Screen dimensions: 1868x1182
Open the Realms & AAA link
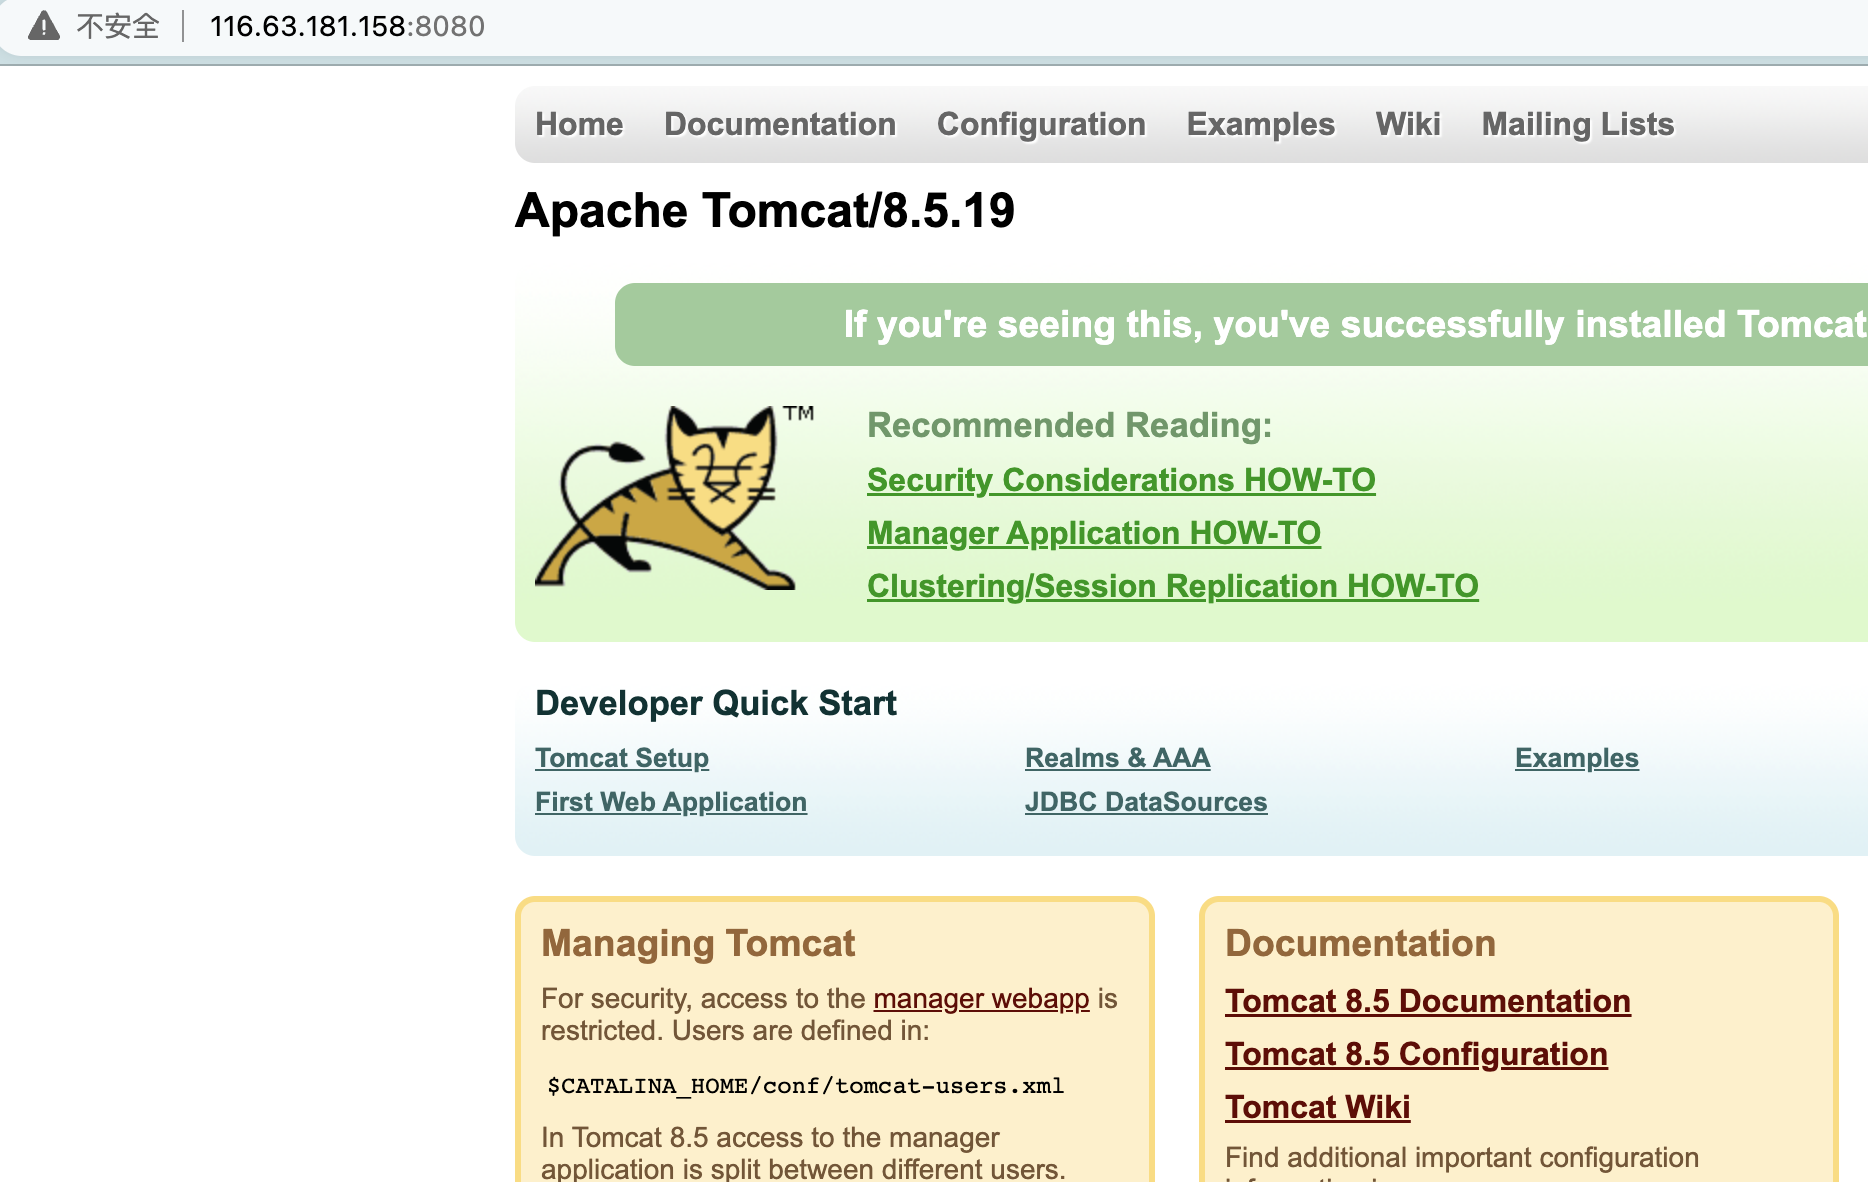point(1117,758)
